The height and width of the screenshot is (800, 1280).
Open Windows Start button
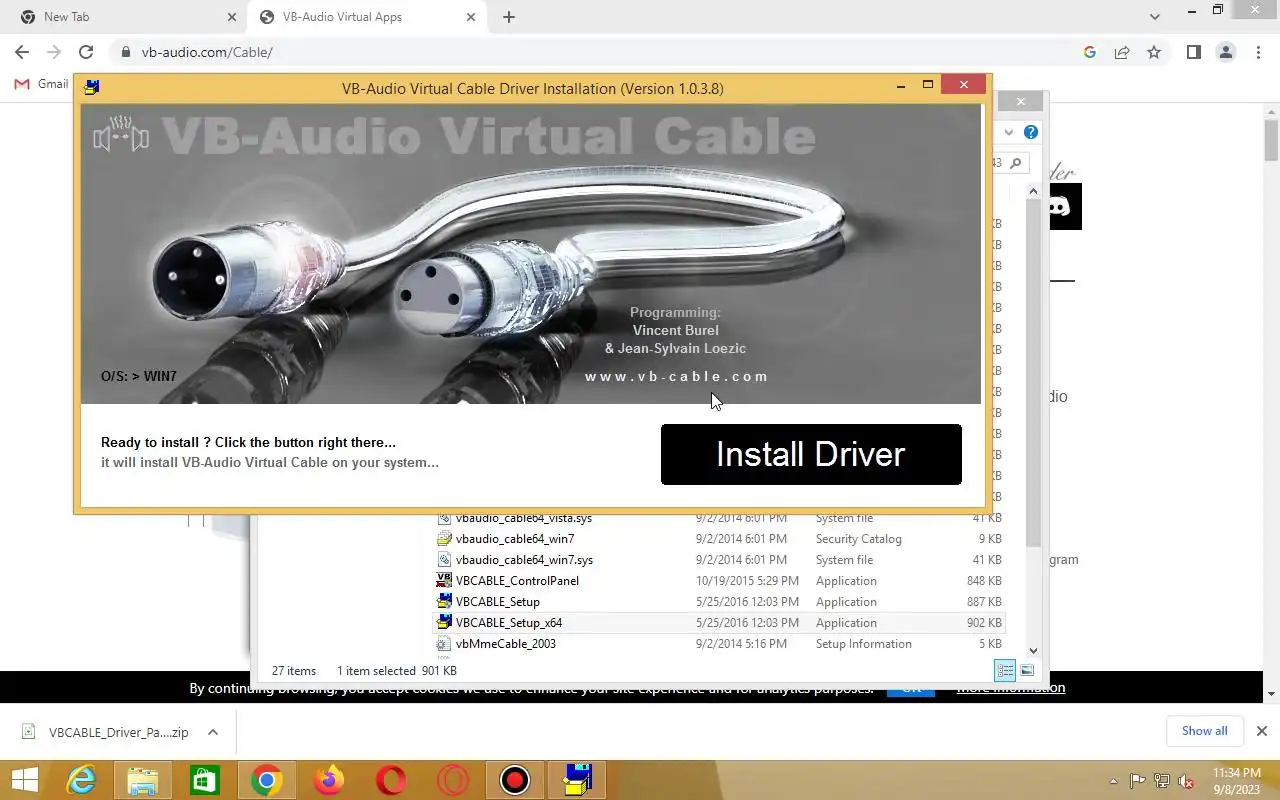coord(24,780)
